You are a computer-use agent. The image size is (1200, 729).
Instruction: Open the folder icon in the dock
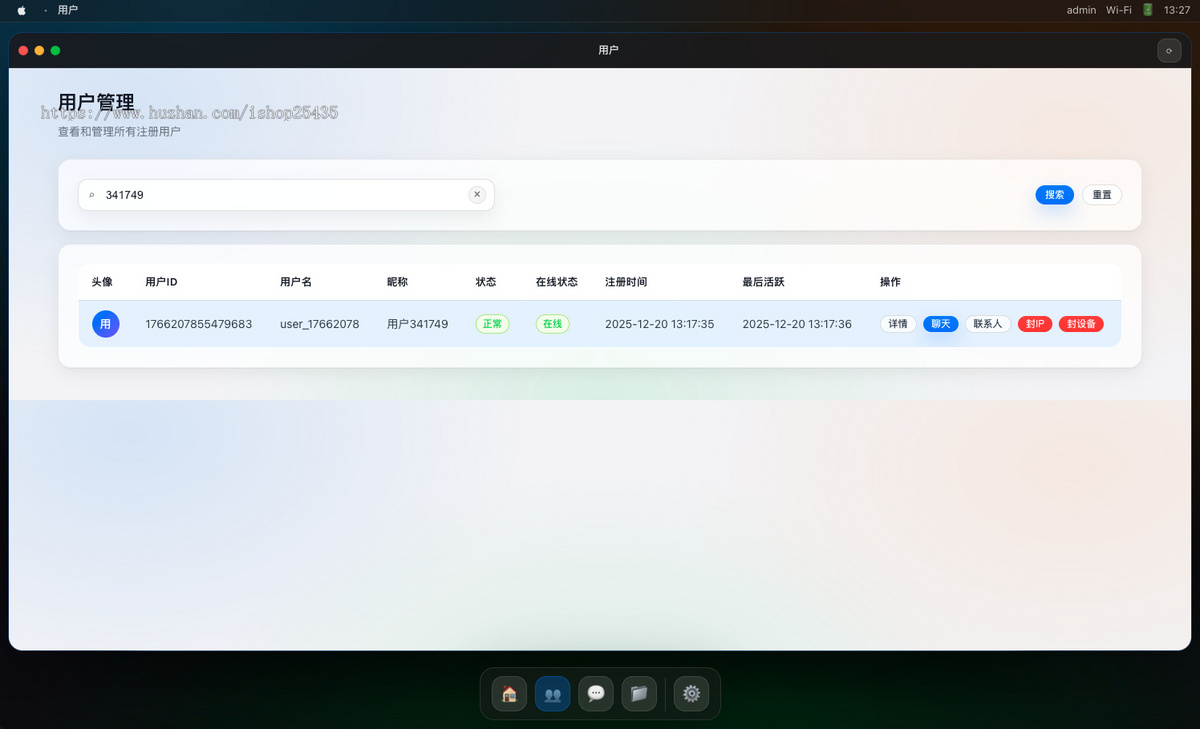[x=639, y=693]
